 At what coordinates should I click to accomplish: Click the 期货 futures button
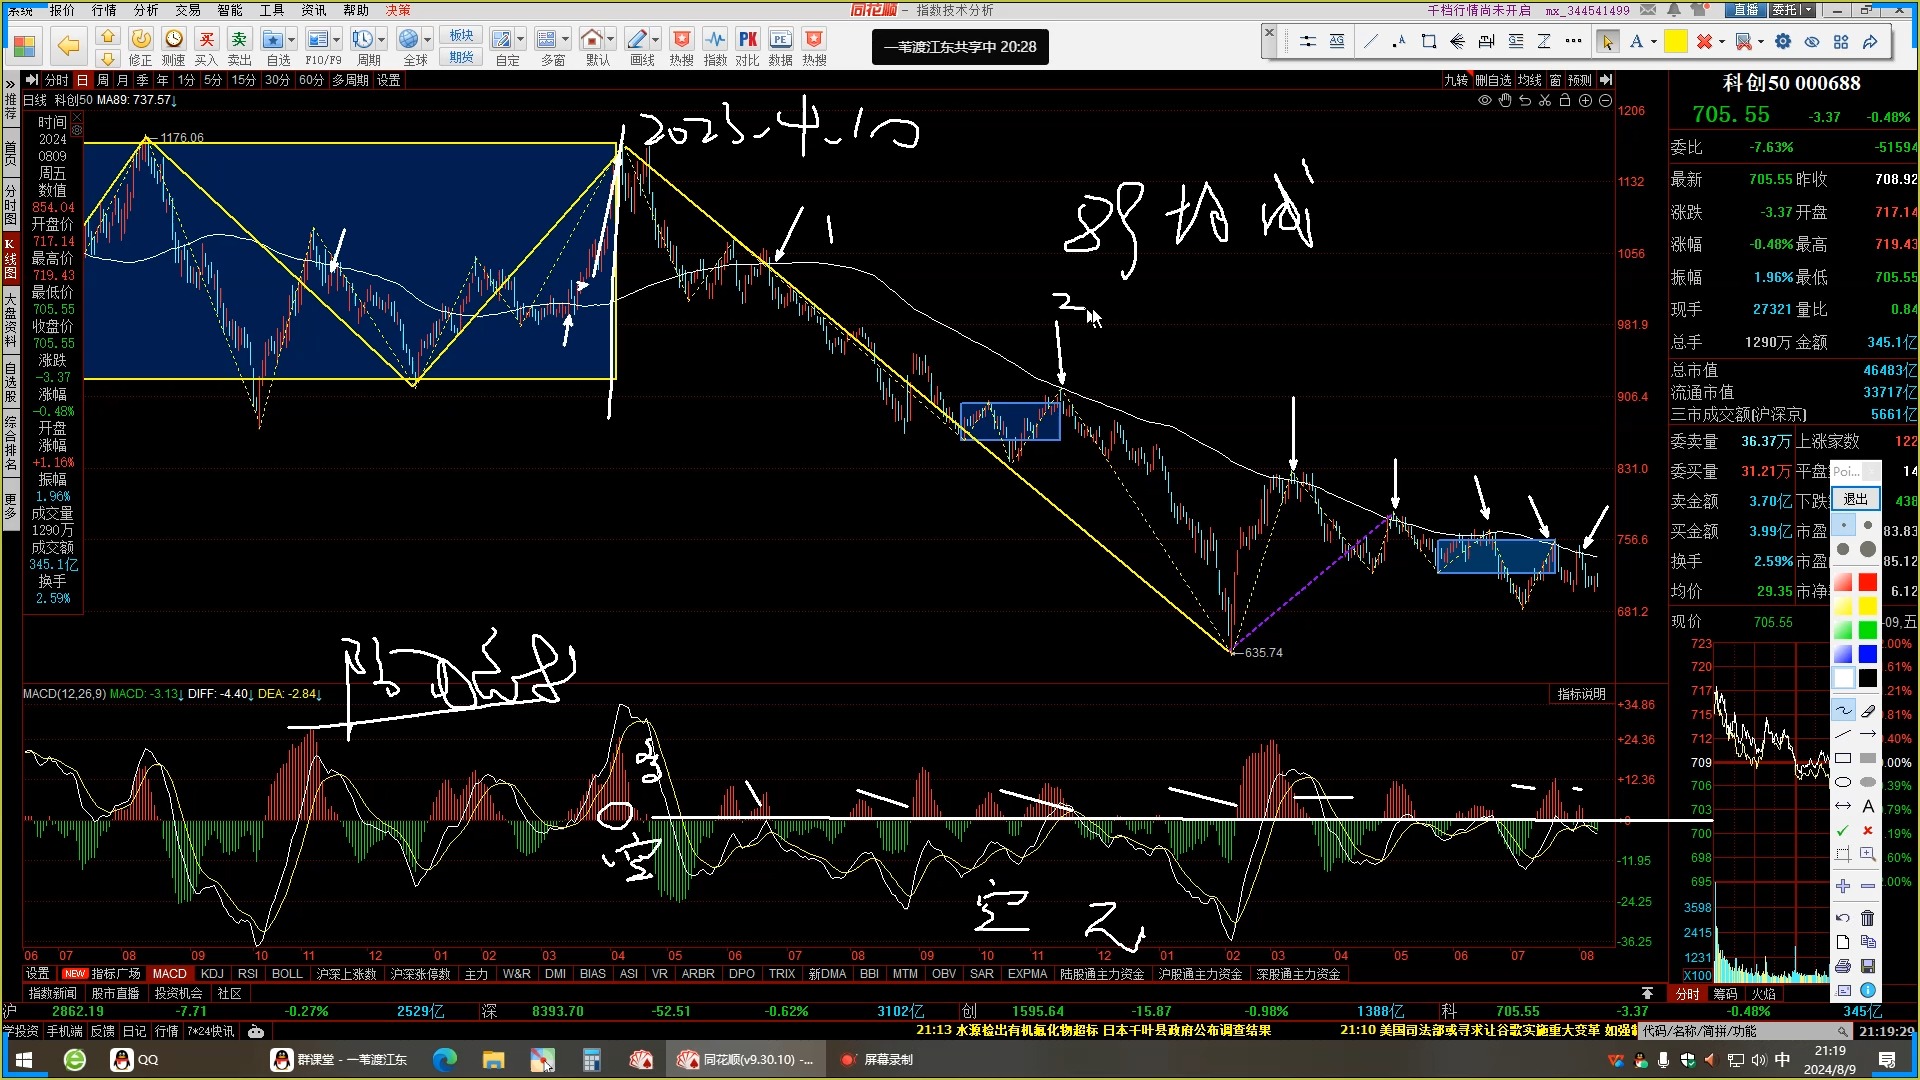[461, 57]
